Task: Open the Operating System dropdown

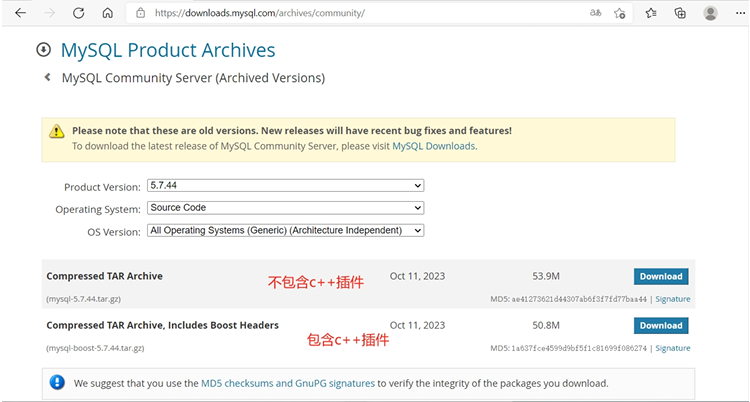Action: tap(286, 208)
